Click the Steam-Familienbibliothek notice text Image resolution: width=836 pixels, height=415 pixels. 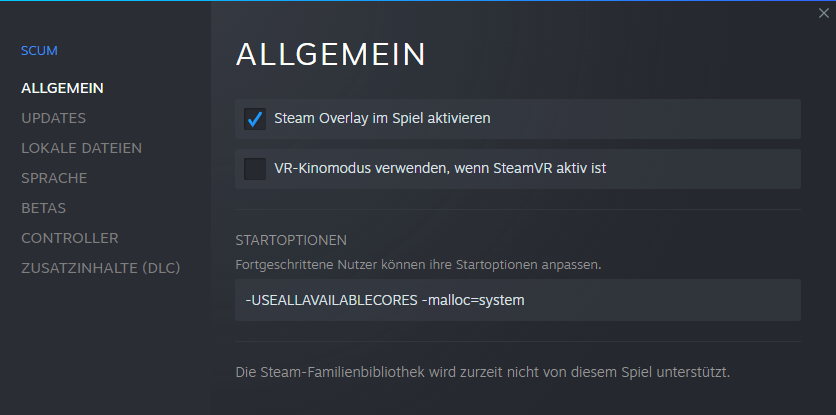pyautogui.click(x=482, y=373)
